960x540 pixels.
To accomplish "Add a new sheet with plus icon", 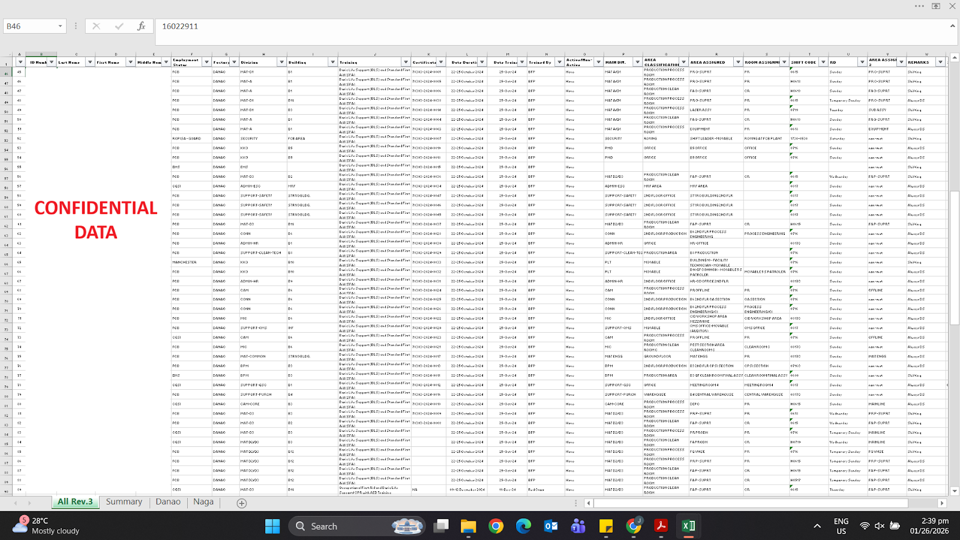I will point(242,503).
